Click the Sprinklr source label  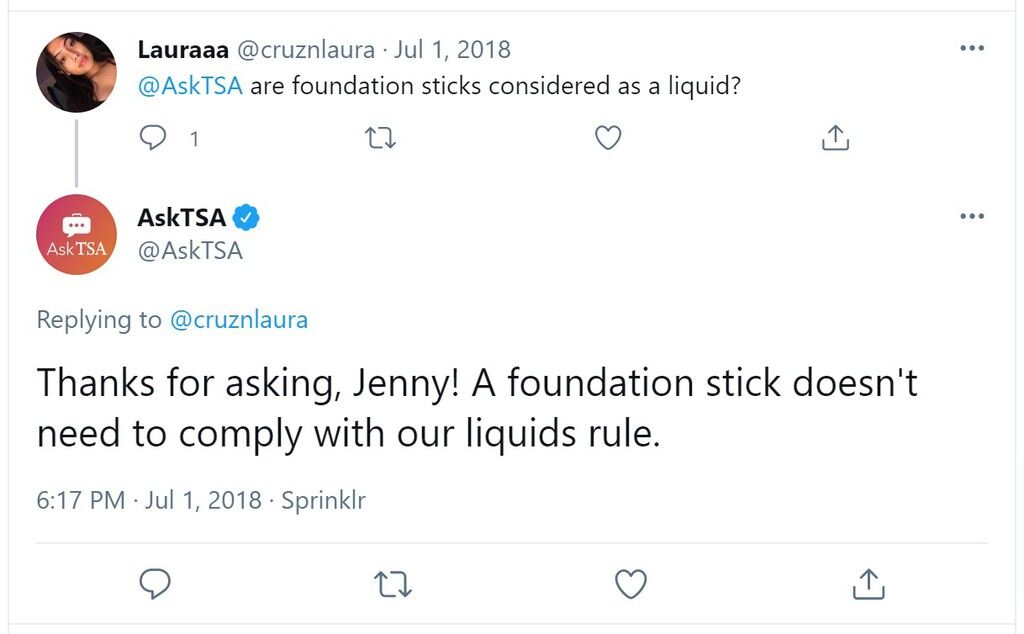click(323, 500)
